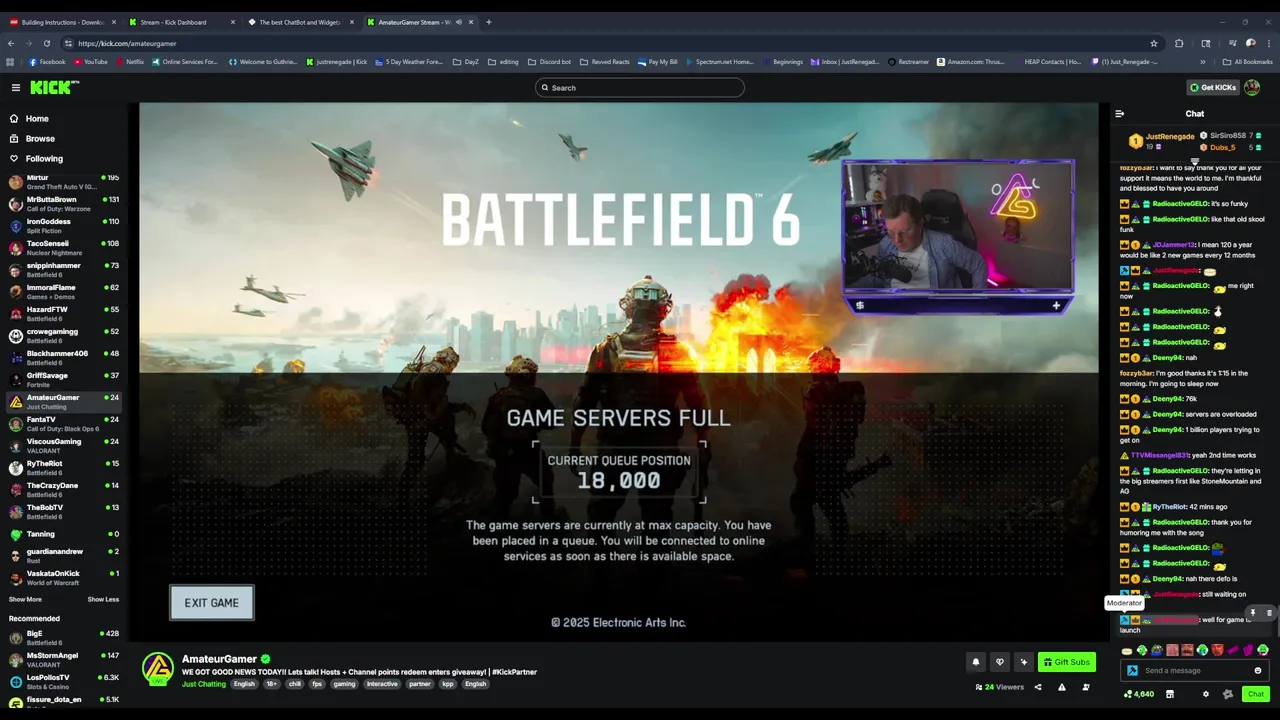Click the user icon next to report

(x=1085, y=687)
